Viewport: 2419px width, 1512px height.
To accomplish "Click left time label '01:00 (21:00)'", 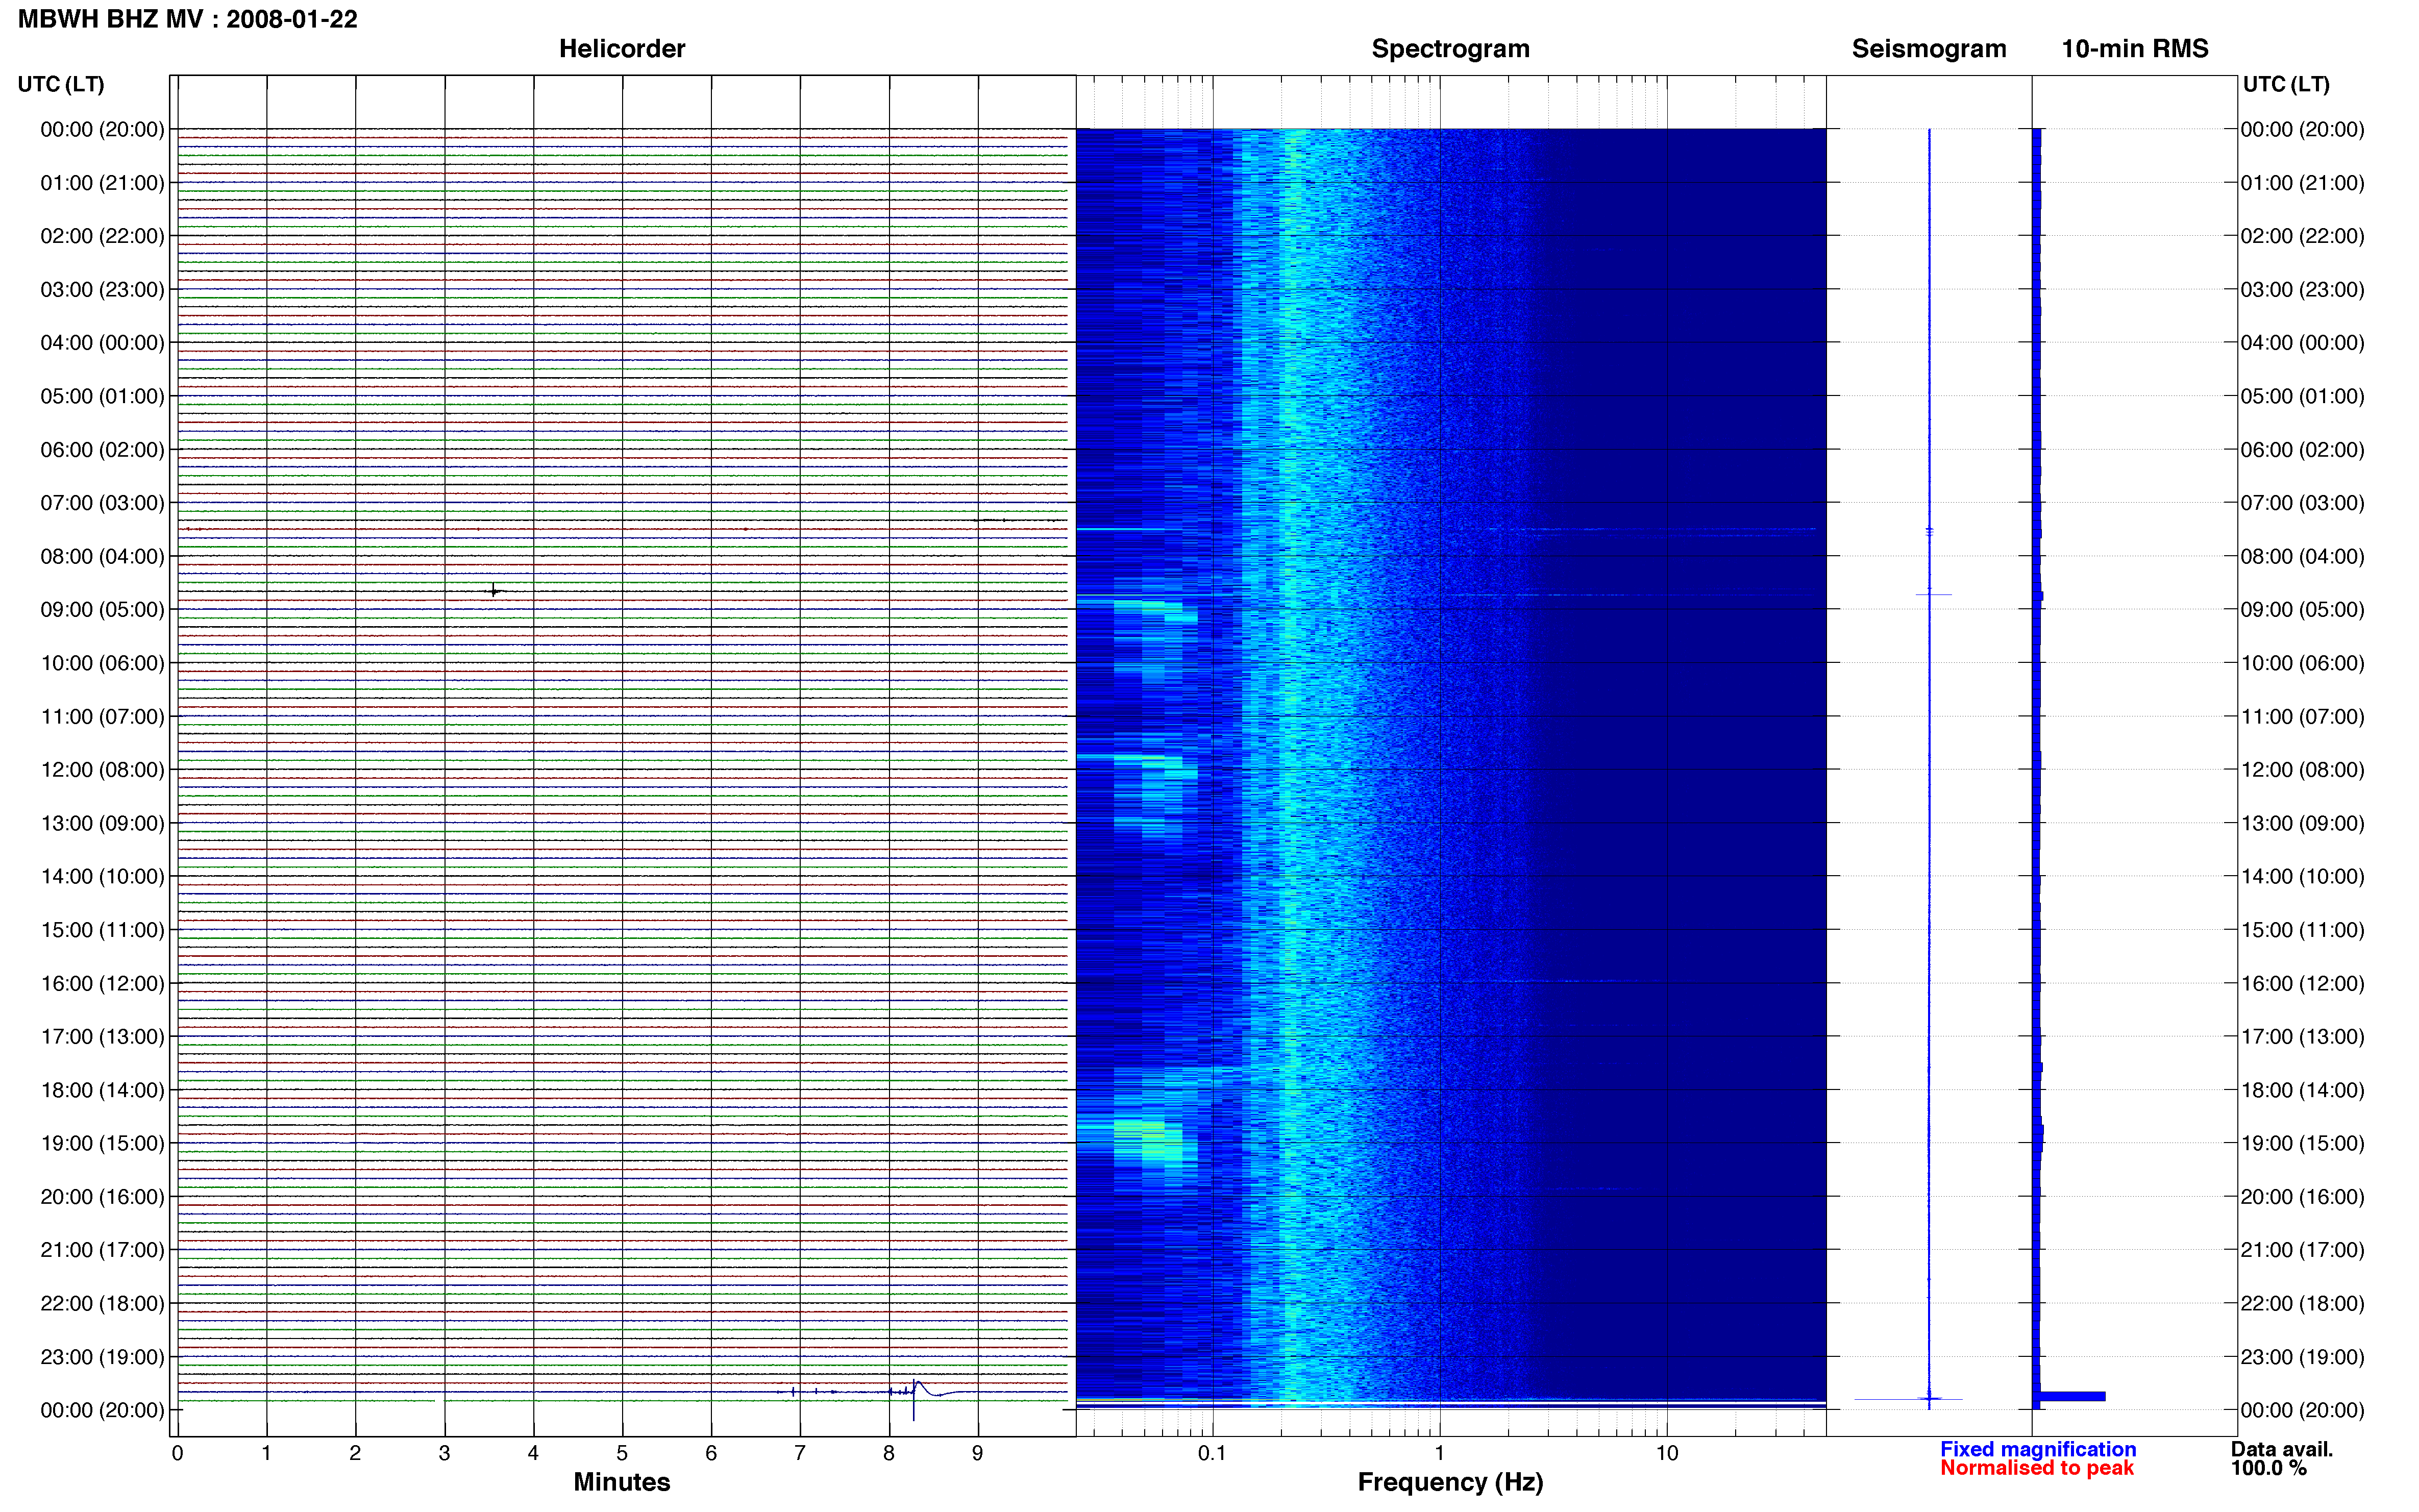I will 102,183.
